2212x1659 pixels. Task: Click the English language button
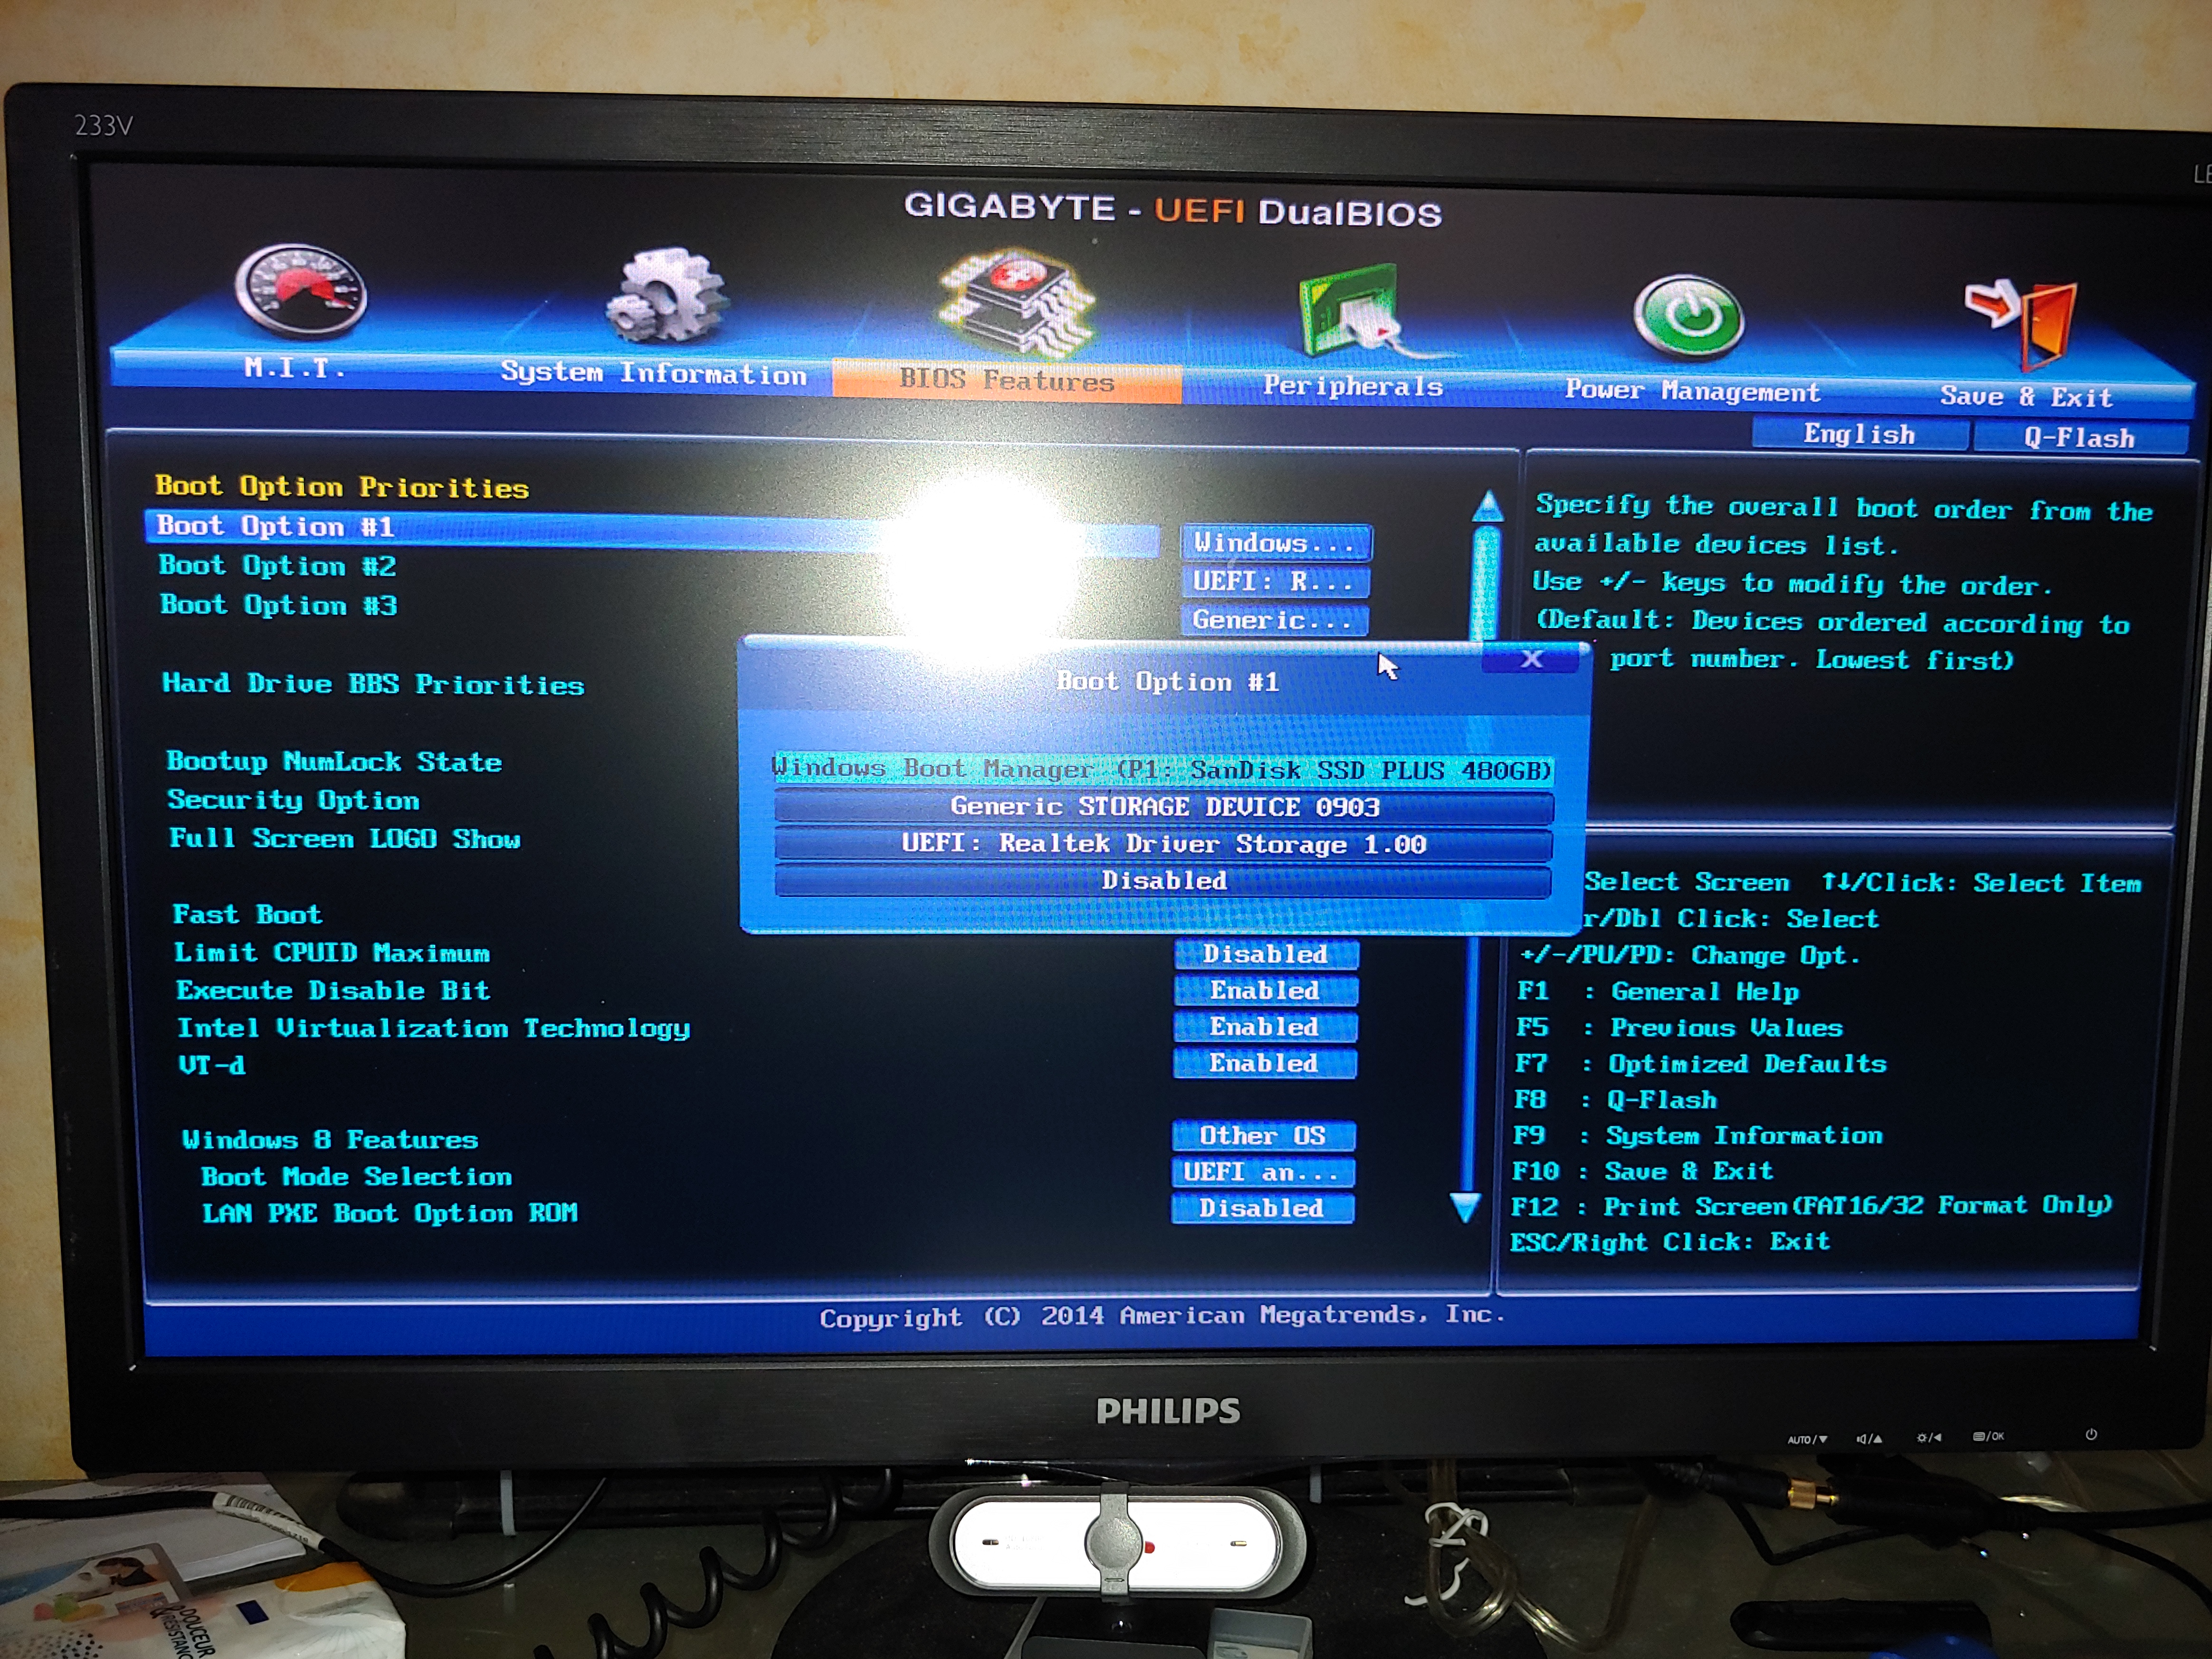[1860, 434]
